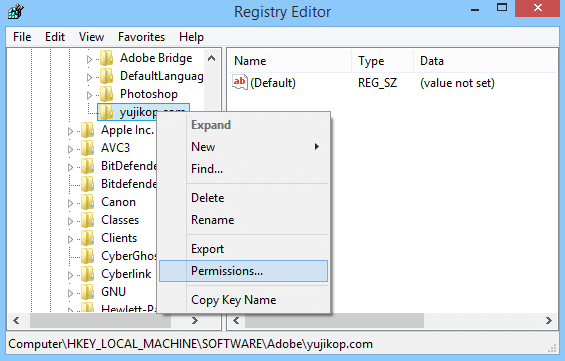Click tree pane scroll up arrow
The width and height of the screenshot is (565, 361).
click(x=212, y=58)
